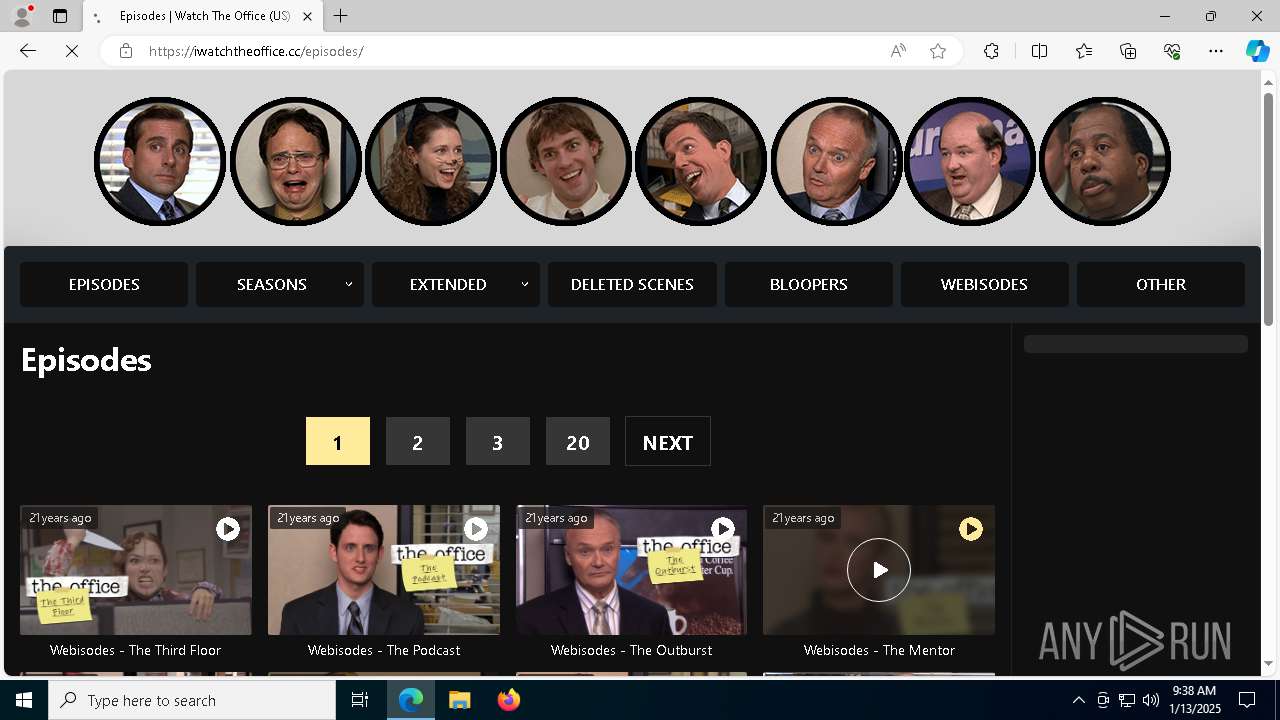The height and width of the screenshot is (720, 1280).
Task: Click the profile icon in the browser title bar
Action: pos(21,16)
